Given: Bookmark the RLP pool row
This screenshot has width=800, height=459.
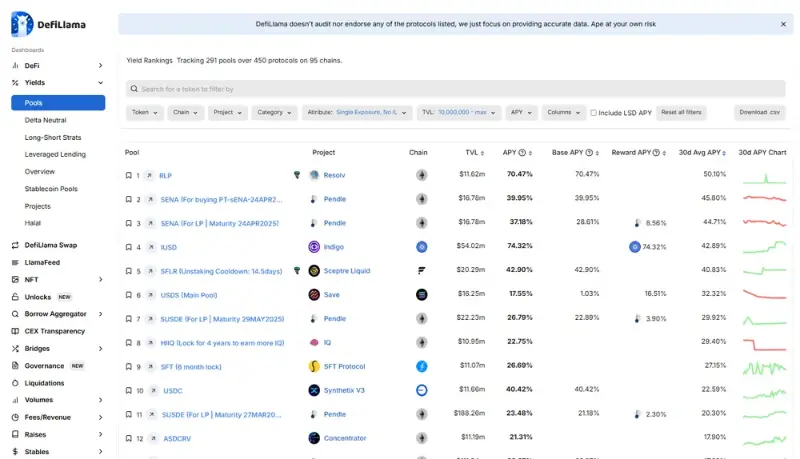Looking at the screenshot, I should 129,175.
